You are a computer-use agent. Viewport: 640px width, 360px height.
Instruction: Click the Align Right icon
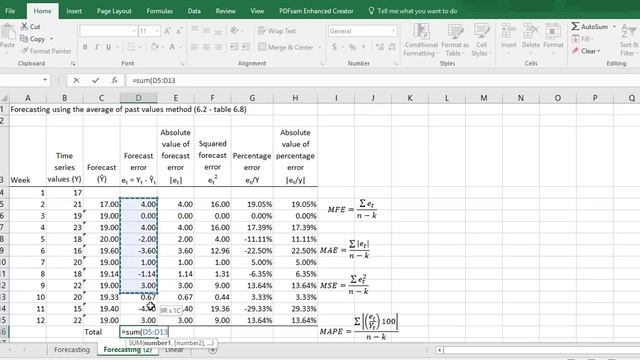click(x=218, y=47)
